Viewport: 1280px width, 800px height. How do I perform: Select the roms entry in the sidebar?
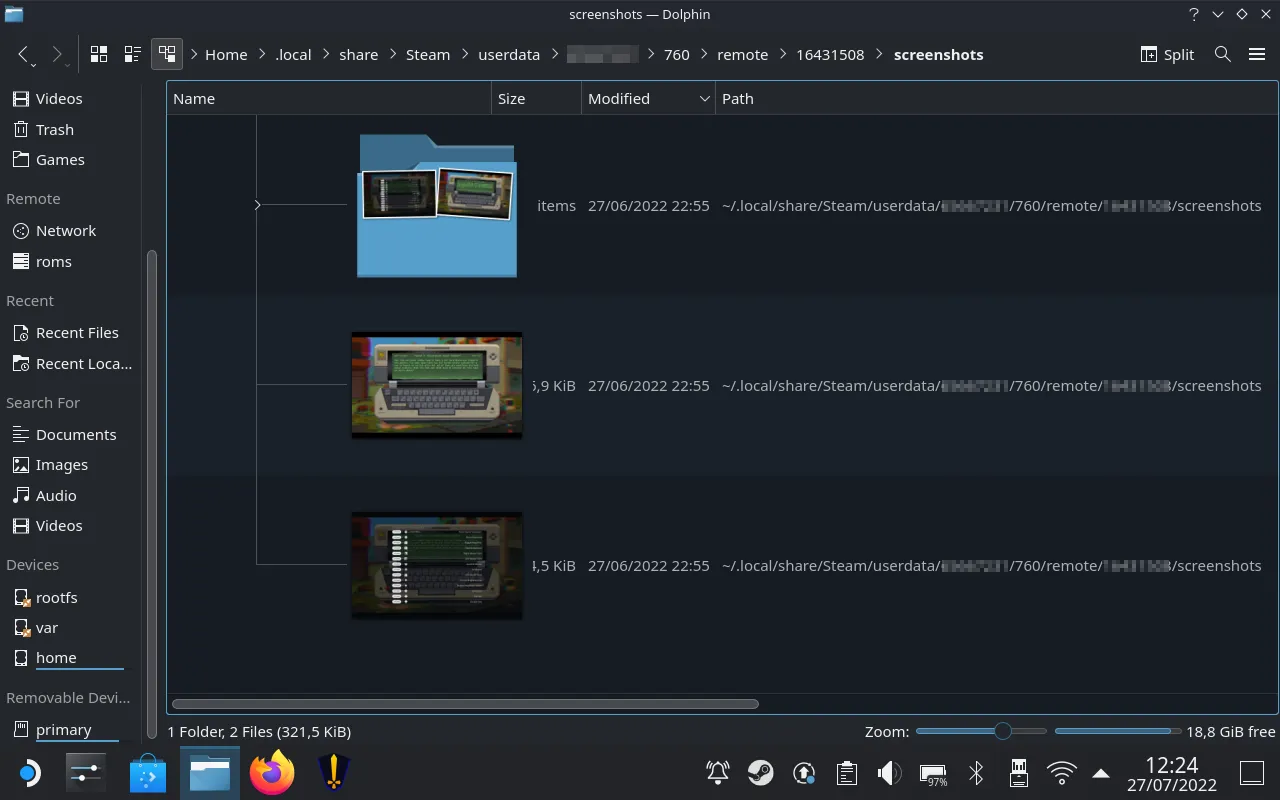click(55, 261)
